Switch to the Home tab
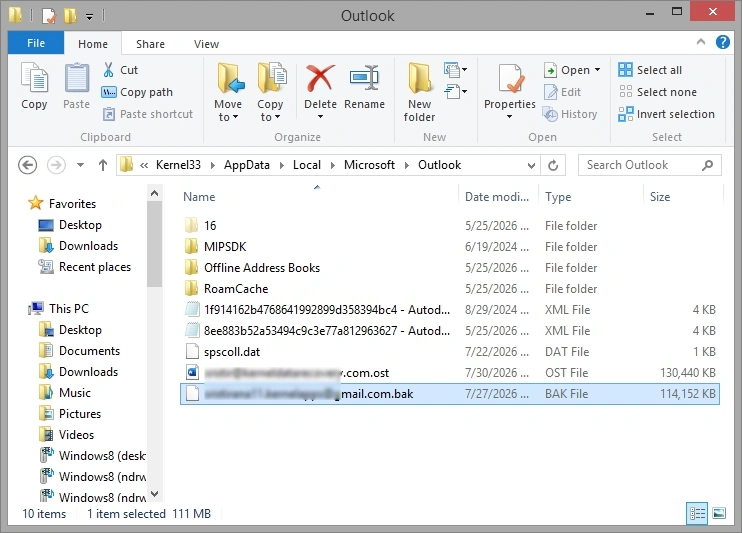 (x=93, y=44)
